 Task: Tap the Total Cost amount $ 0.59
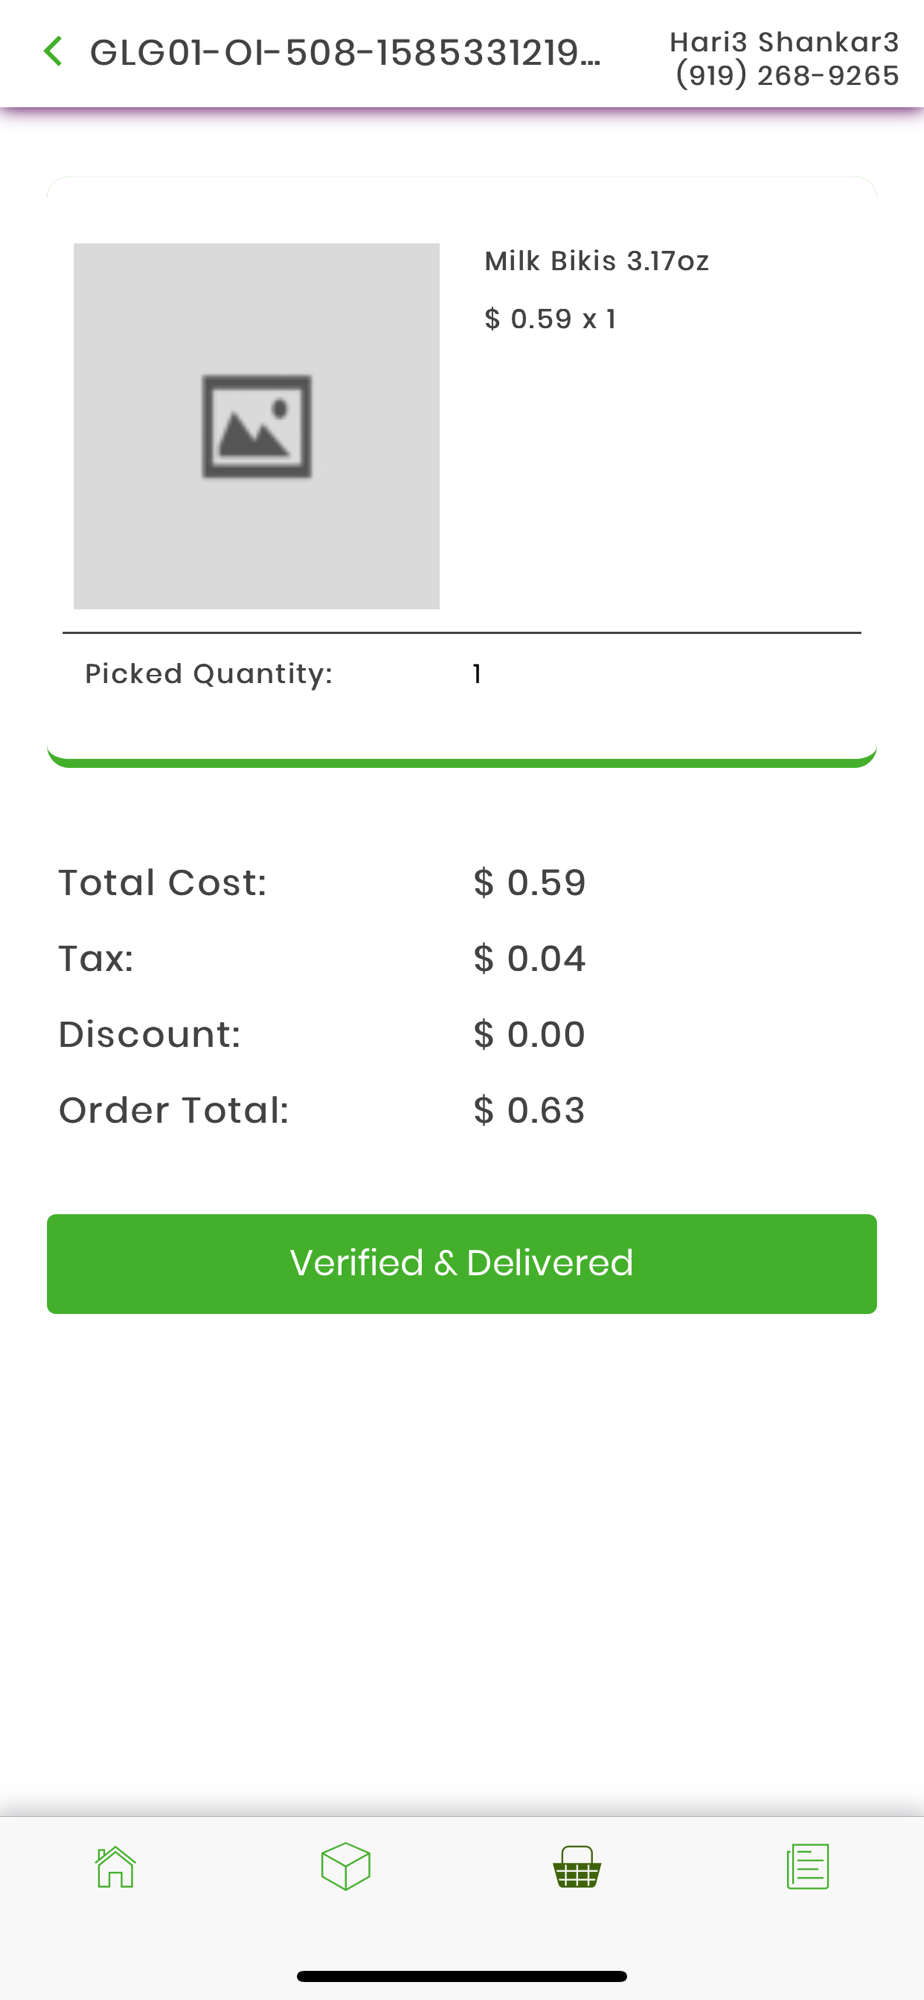coord(529,882)
